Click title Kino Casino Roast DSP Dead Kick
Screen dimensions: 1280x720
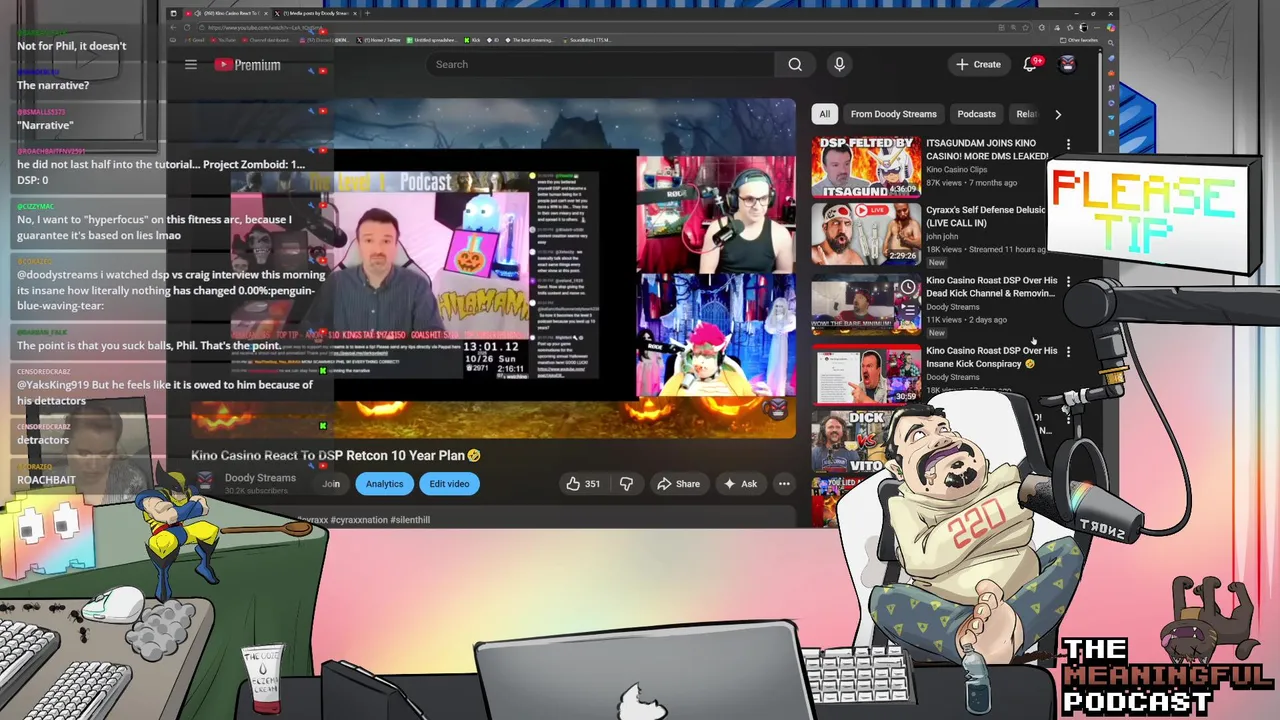(x=991, y=287)
